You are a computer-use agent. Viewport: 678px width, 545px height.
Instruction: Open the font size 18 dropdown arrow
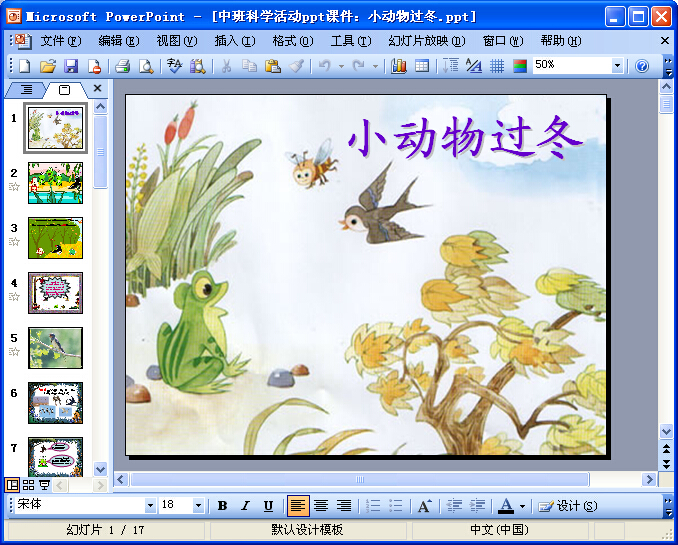[198, 505]
